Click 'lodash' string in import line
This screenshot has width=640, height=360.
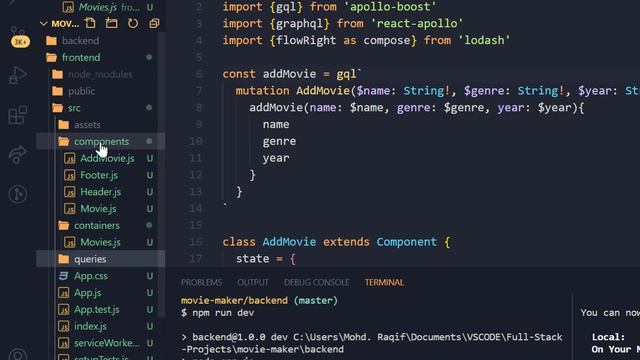(484, 40)
